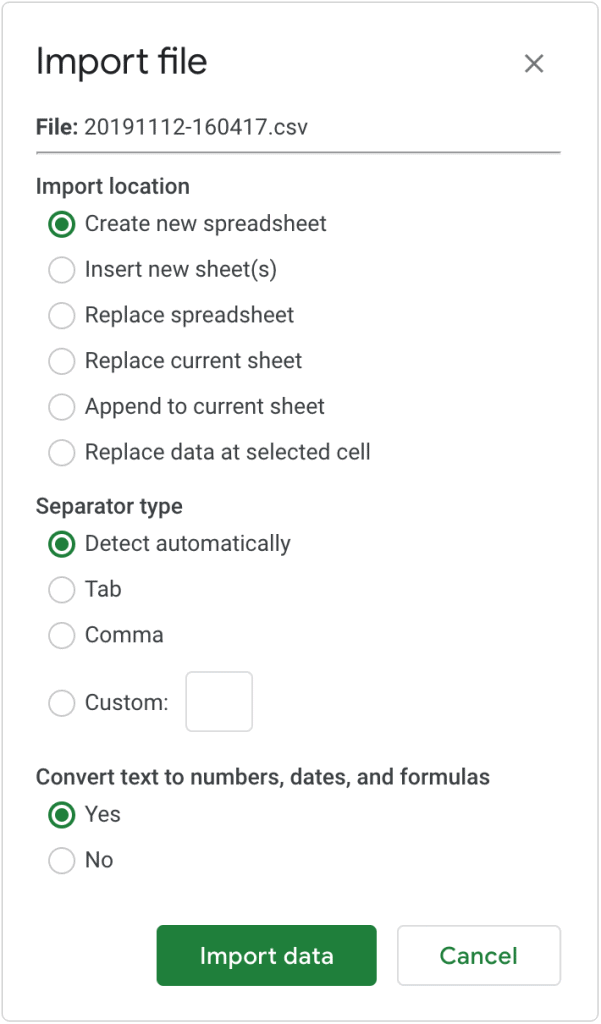Click the file name 20191112-160417.csv
The width and height of the screenshot is (601, 1024).
tap(196, 127)
